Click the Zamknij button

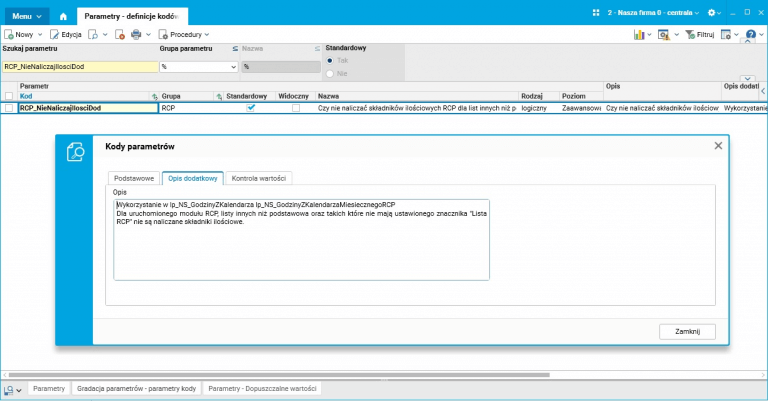(687, 331)
